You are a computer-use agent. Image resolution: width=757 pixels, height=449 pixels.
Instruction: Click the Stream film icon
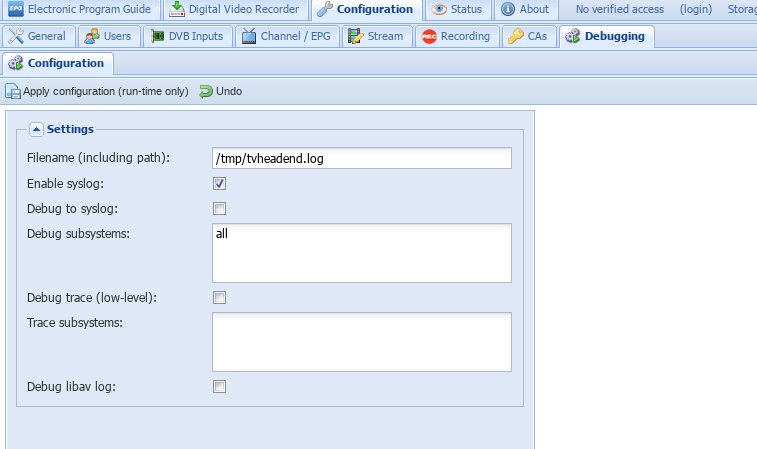tap(356, 37)
